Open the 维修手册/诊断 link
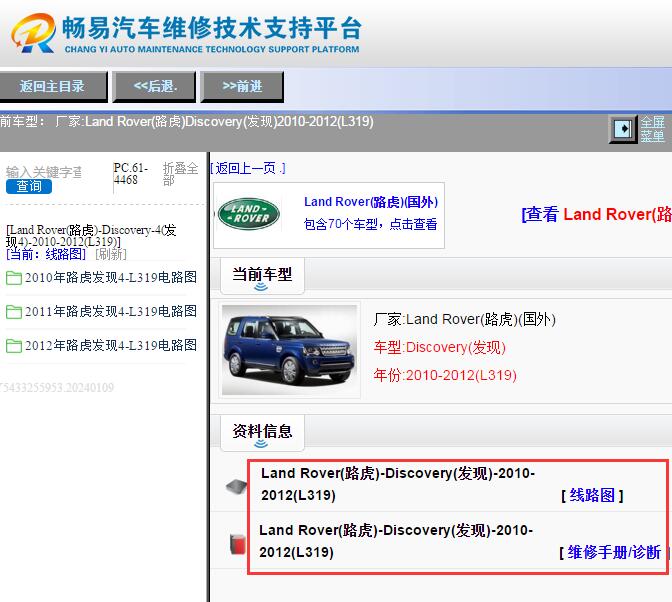This screenshot has height=602, width=672. click(x=614, y=553)
